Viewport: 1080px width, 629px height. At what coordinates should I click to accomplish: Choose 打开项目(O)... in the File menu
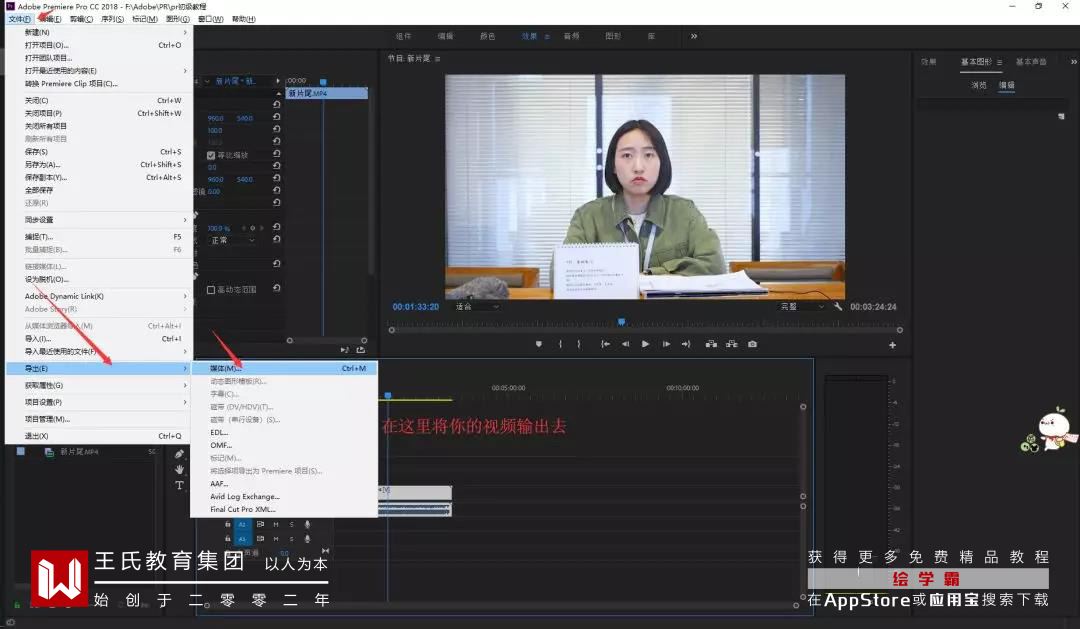click(x=99, y=45)
